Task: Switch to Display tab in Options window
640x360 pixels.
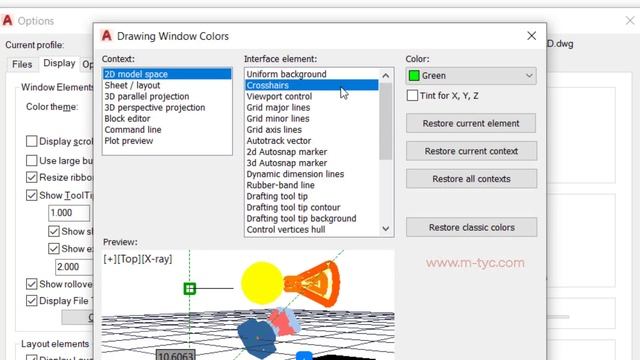Action: [x=59, y=63]
